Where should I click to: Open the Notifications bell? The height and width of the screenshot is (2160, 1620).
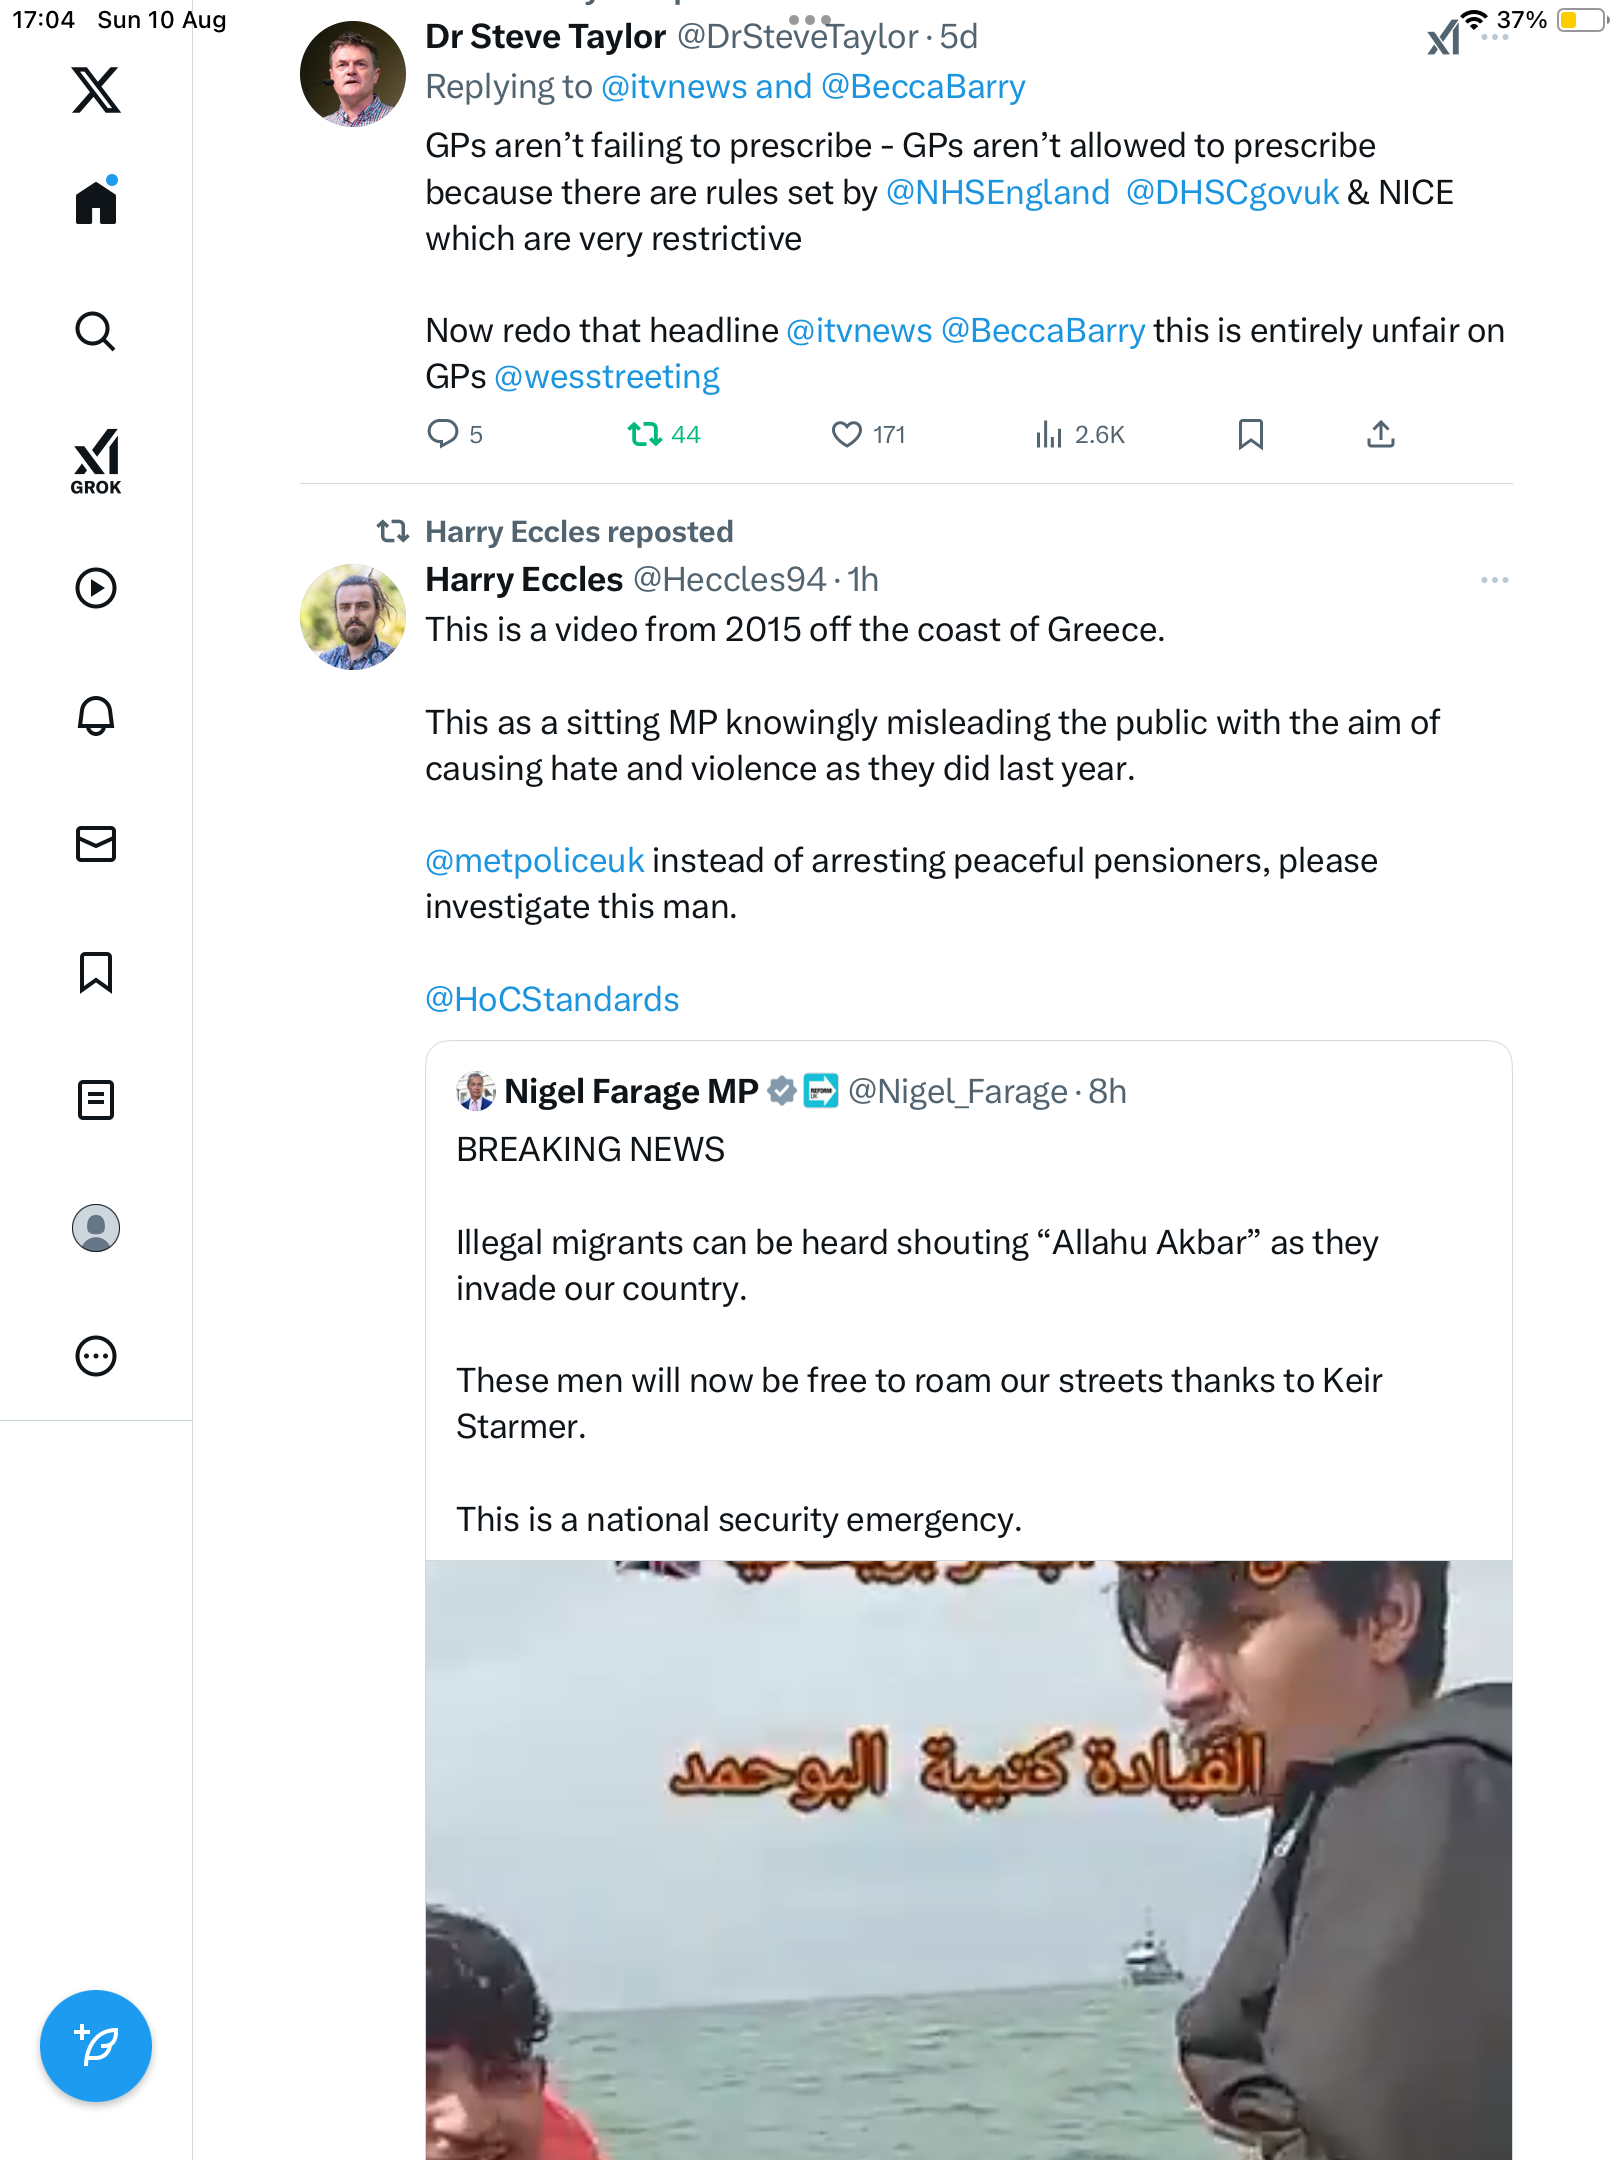point(96,716)
